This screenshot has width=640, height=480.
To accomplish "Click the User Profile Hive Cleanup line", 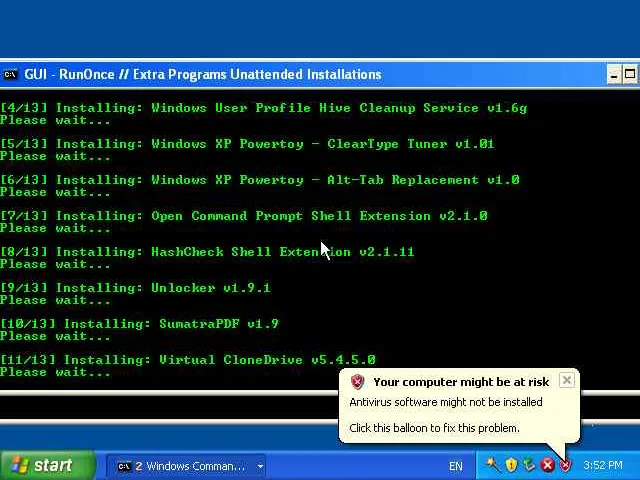I will [264, 108].
